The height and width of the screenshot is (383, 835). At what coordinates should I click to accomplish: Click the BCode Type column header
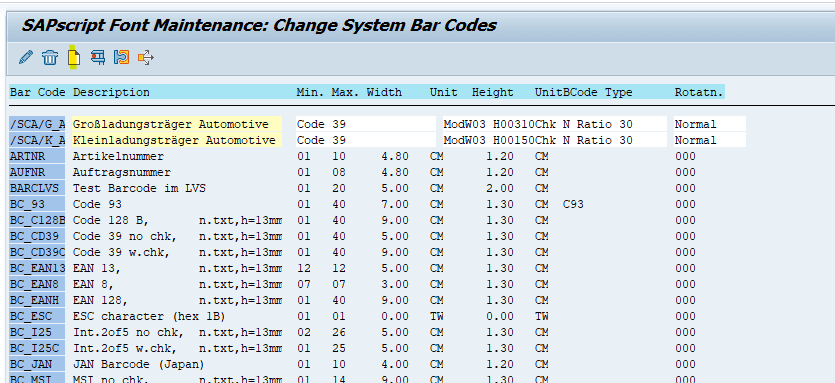click(x=598, y=92)
